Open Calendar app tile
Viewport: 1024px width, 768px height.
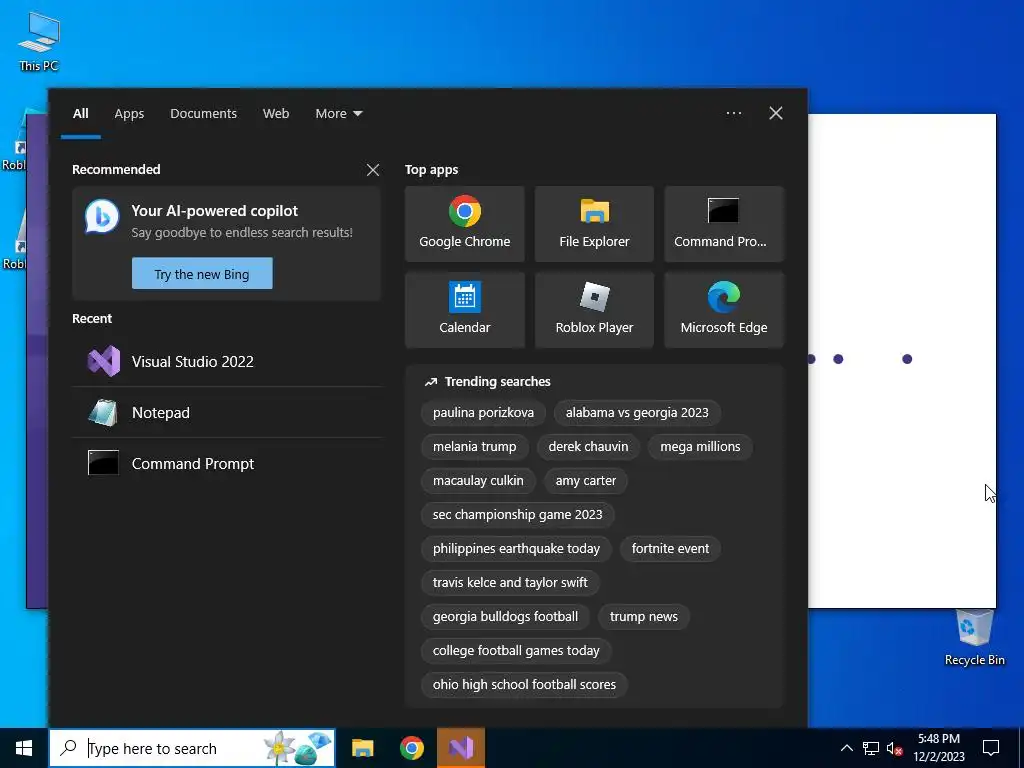tap(464, 310)
